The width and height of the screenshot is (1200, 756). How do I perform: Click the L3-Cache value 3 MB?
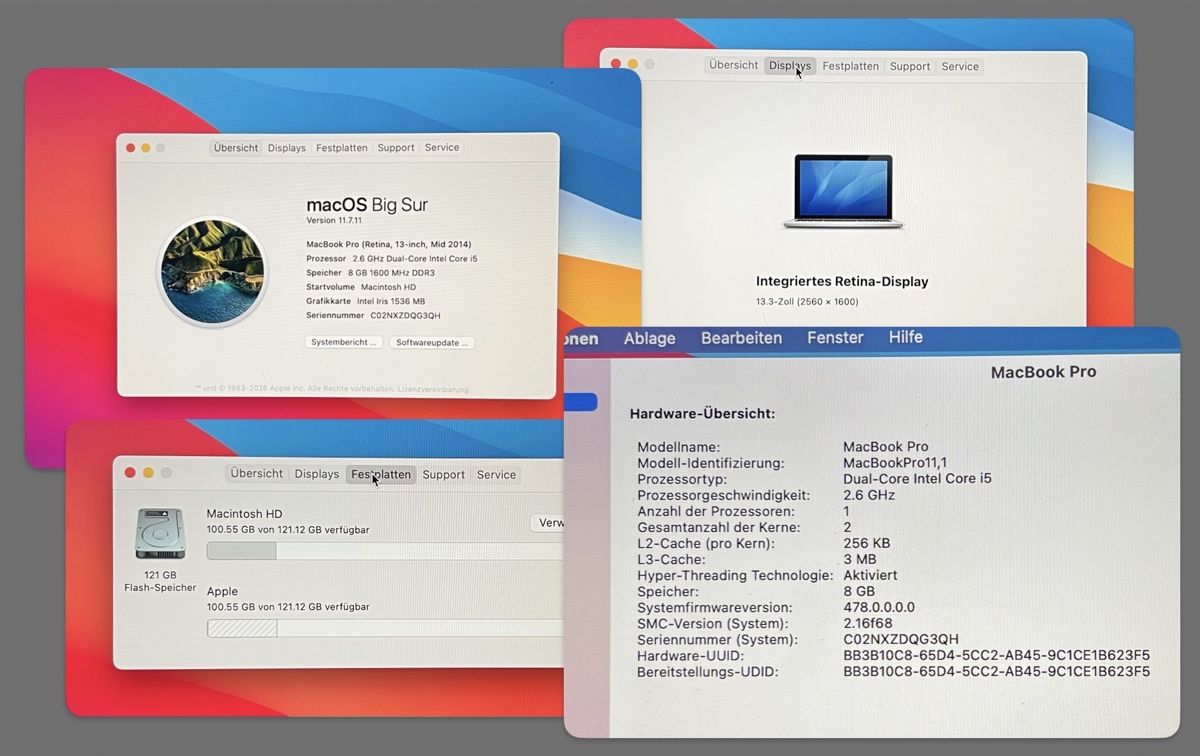point(860,559)
